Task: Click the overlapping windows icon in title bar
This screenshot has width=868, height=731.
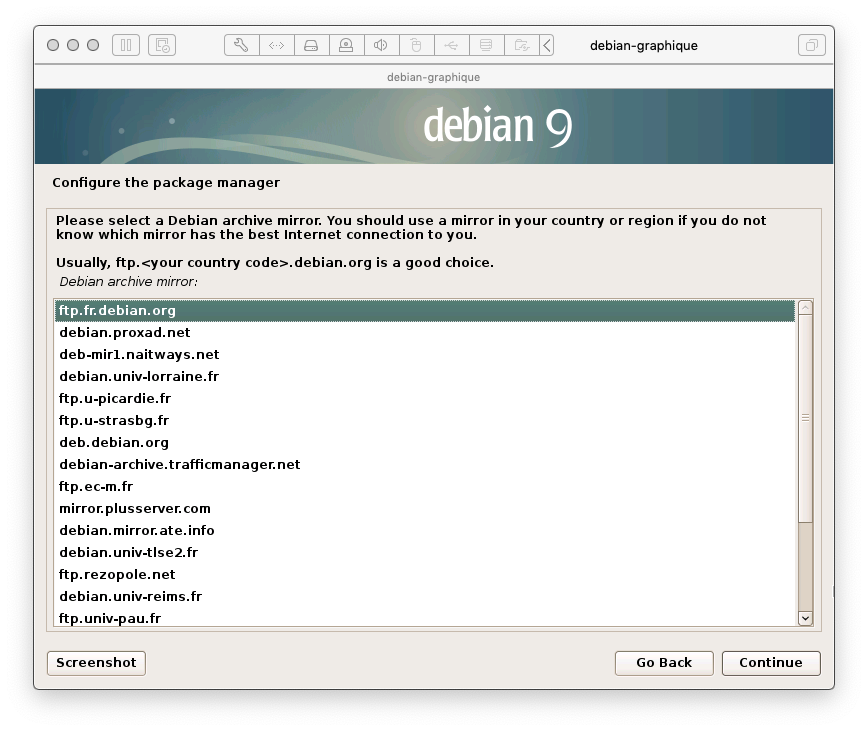Action: pos(812,45)
